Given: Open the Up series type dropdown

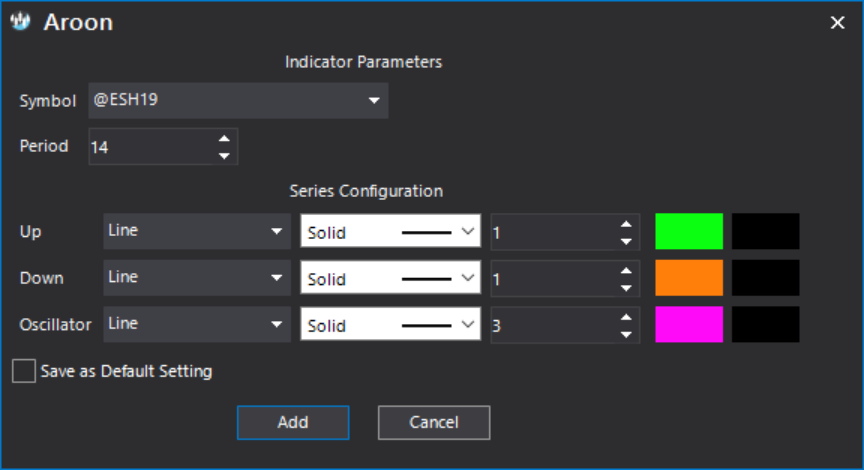Looking at the screenshot, I should click(197, 231).
